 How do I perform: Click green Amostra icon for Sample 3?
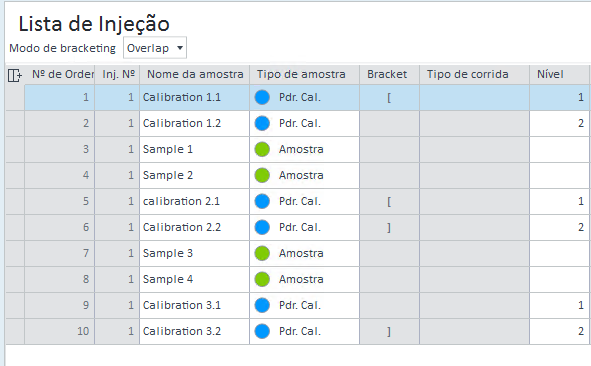click(x=262, y=253)
